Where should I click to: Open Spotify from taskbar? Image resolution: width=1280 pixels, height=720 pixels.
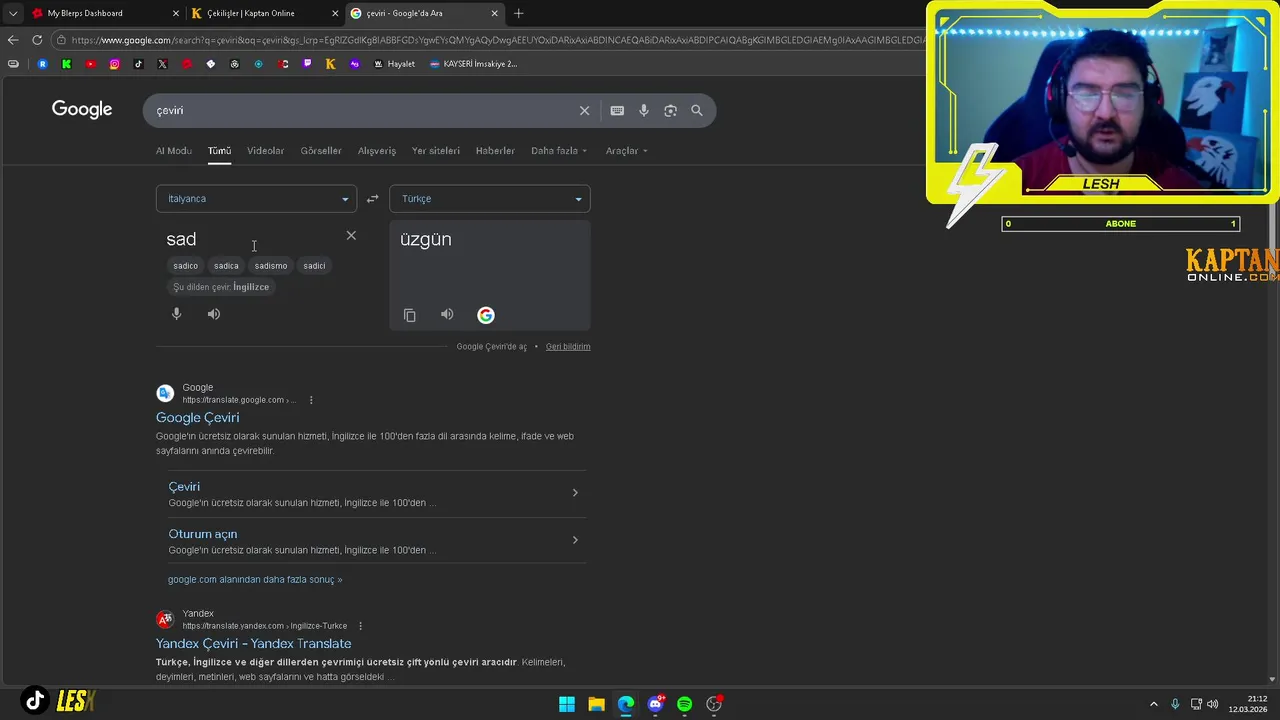[x=684, y=704]
